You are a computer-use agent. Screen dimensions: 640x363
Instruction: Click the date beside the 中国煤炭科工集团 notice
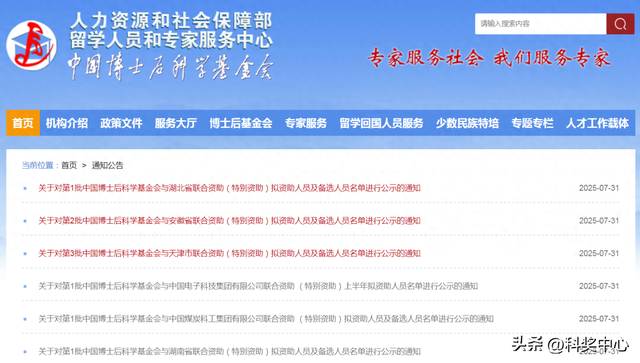(599, 318)
